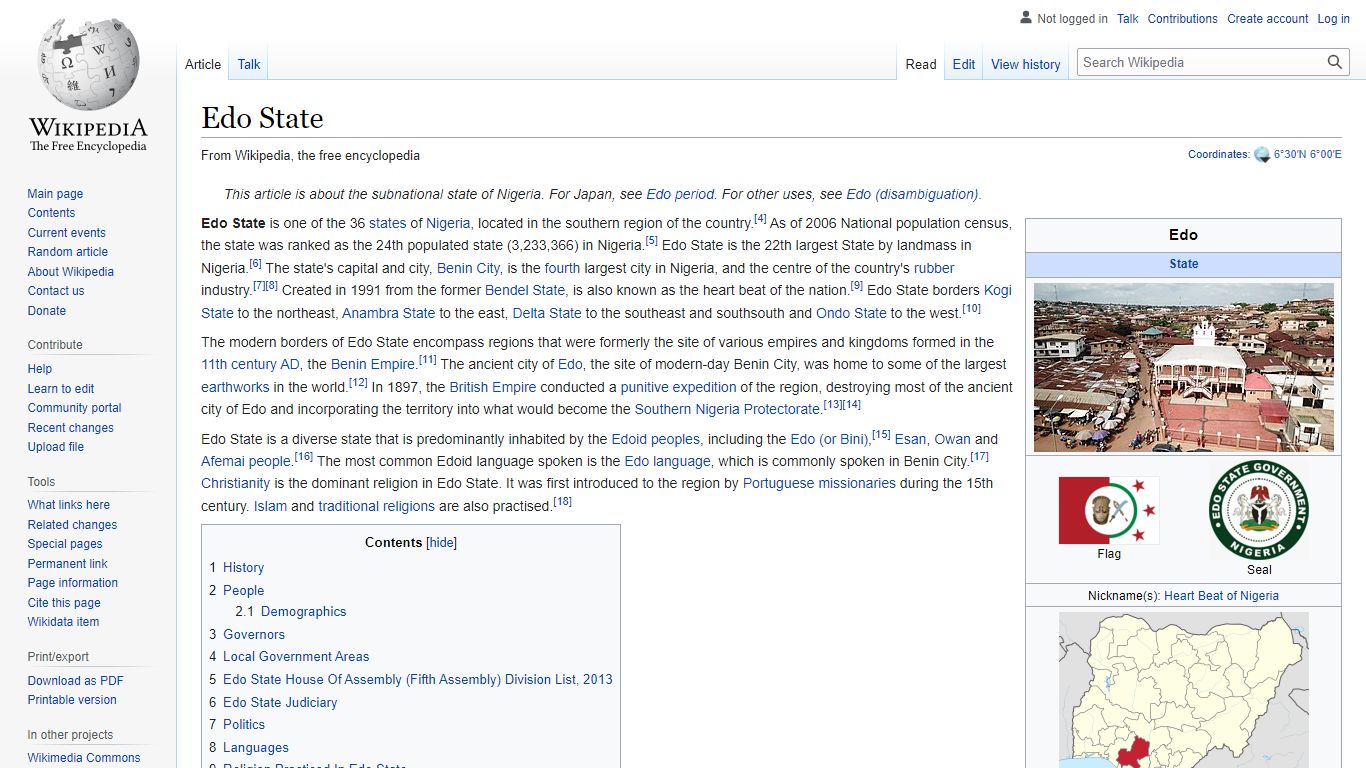Jump to People section in Contents

pos(243,590)
